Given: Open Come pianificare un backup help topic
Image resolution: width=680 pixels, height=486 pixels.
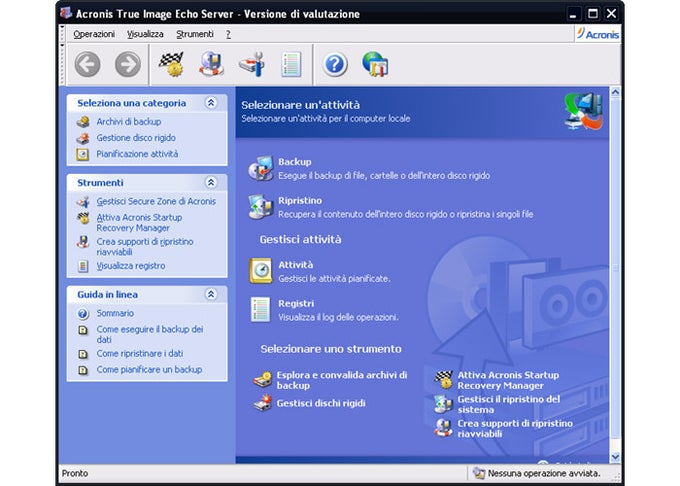Looking at the screenshot, I should coord(149,369).
